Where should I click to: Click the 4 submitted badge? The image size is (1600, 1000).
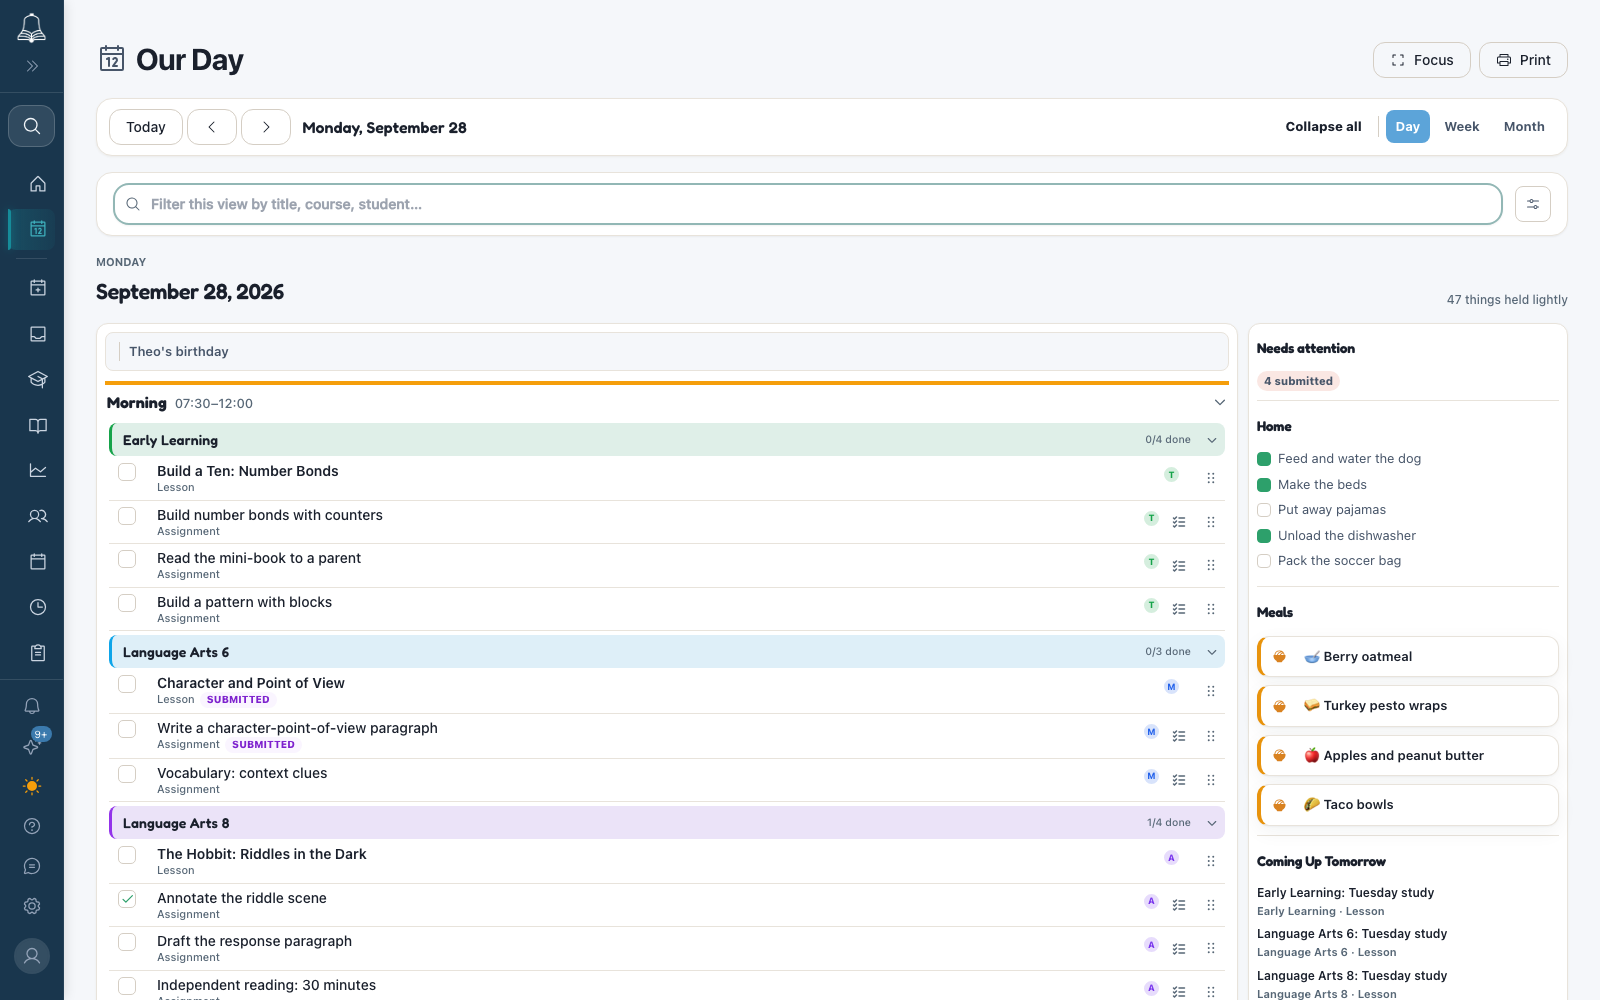(x=1298, y=381)
